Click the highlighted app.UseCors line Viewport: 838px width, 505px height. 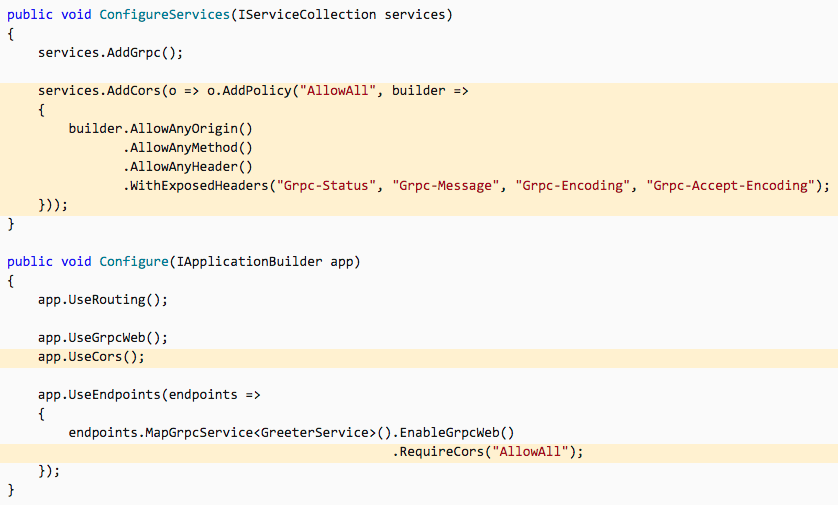92,356
